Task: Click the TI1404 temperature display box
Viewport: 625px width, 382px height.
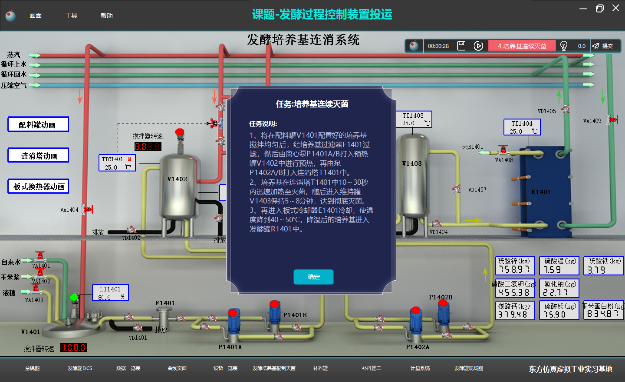Action: point(522,127)
